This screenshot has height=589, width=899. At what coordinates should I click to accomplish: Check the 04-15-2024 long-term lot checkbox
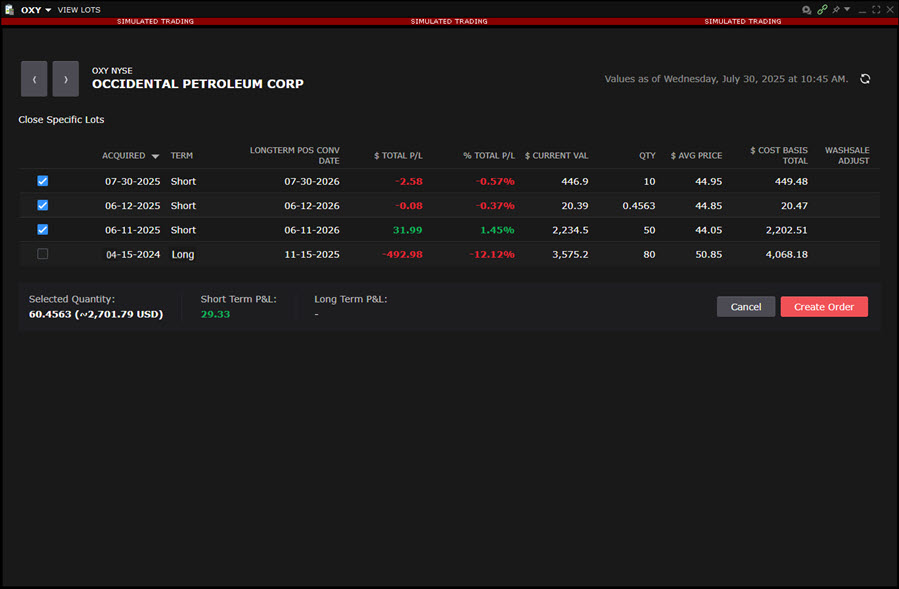click(42, 254)
